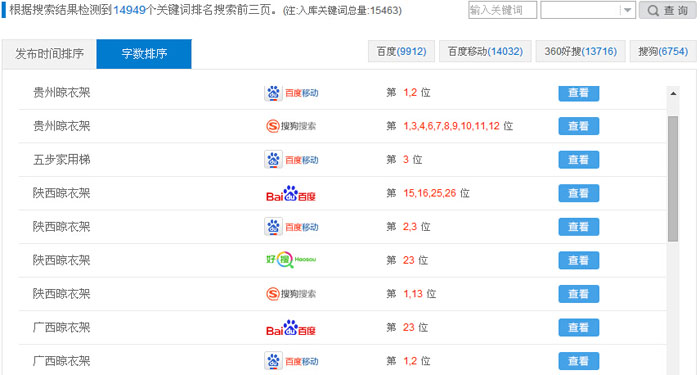Click Sogou search icon for 陕西晾衣架
This screenshot has width=700, height=375.
[291, 294]
